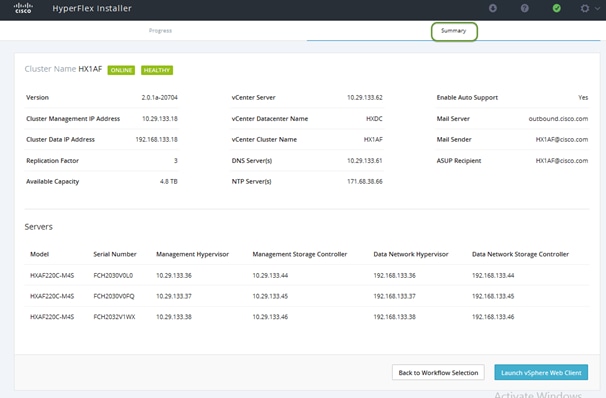The height and width of the screenshot is (398, 606).
Task: Expand the settings gear dropdown arrow
Action: [597, 9]
